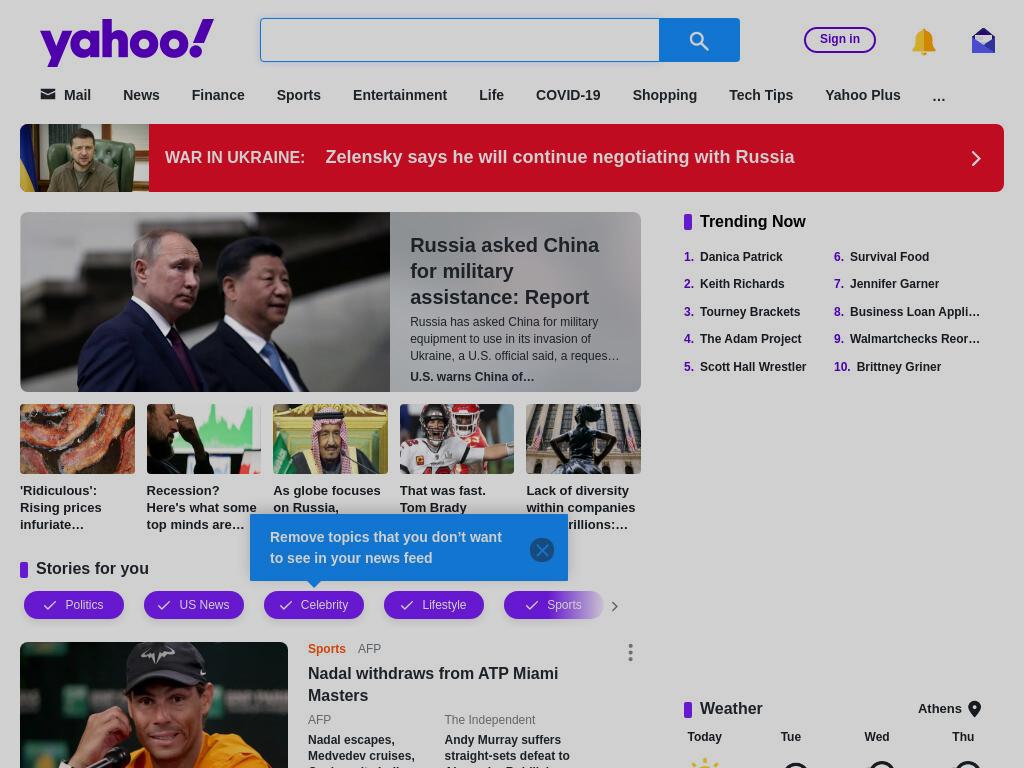Toggle the Celebrity topic chip

tap(313, 605)
